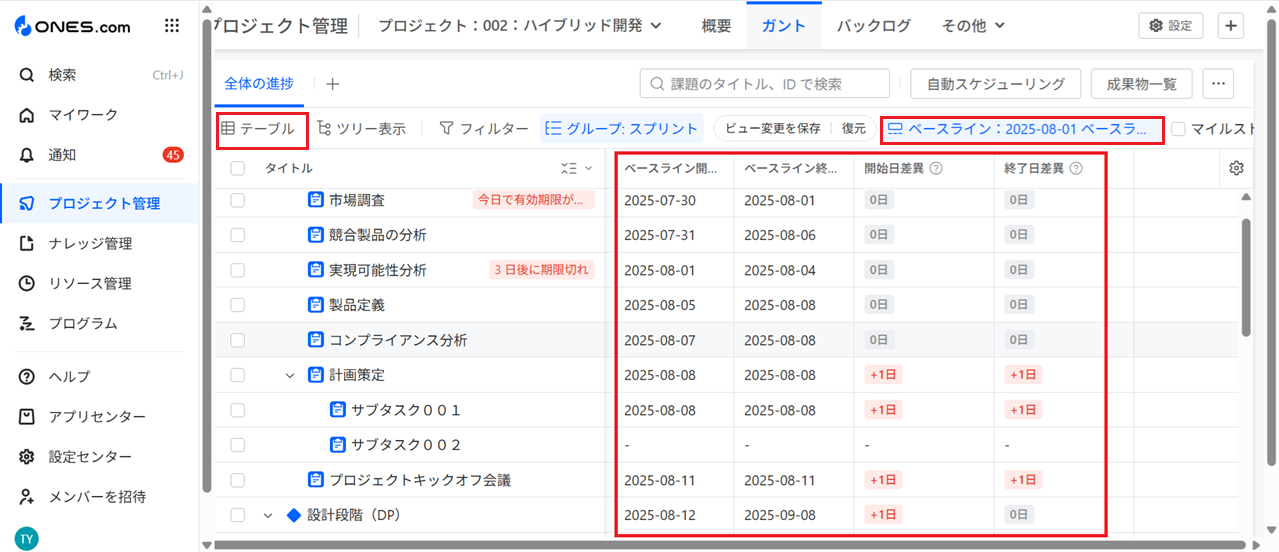Click 復元 to restore view

point(853,128)
